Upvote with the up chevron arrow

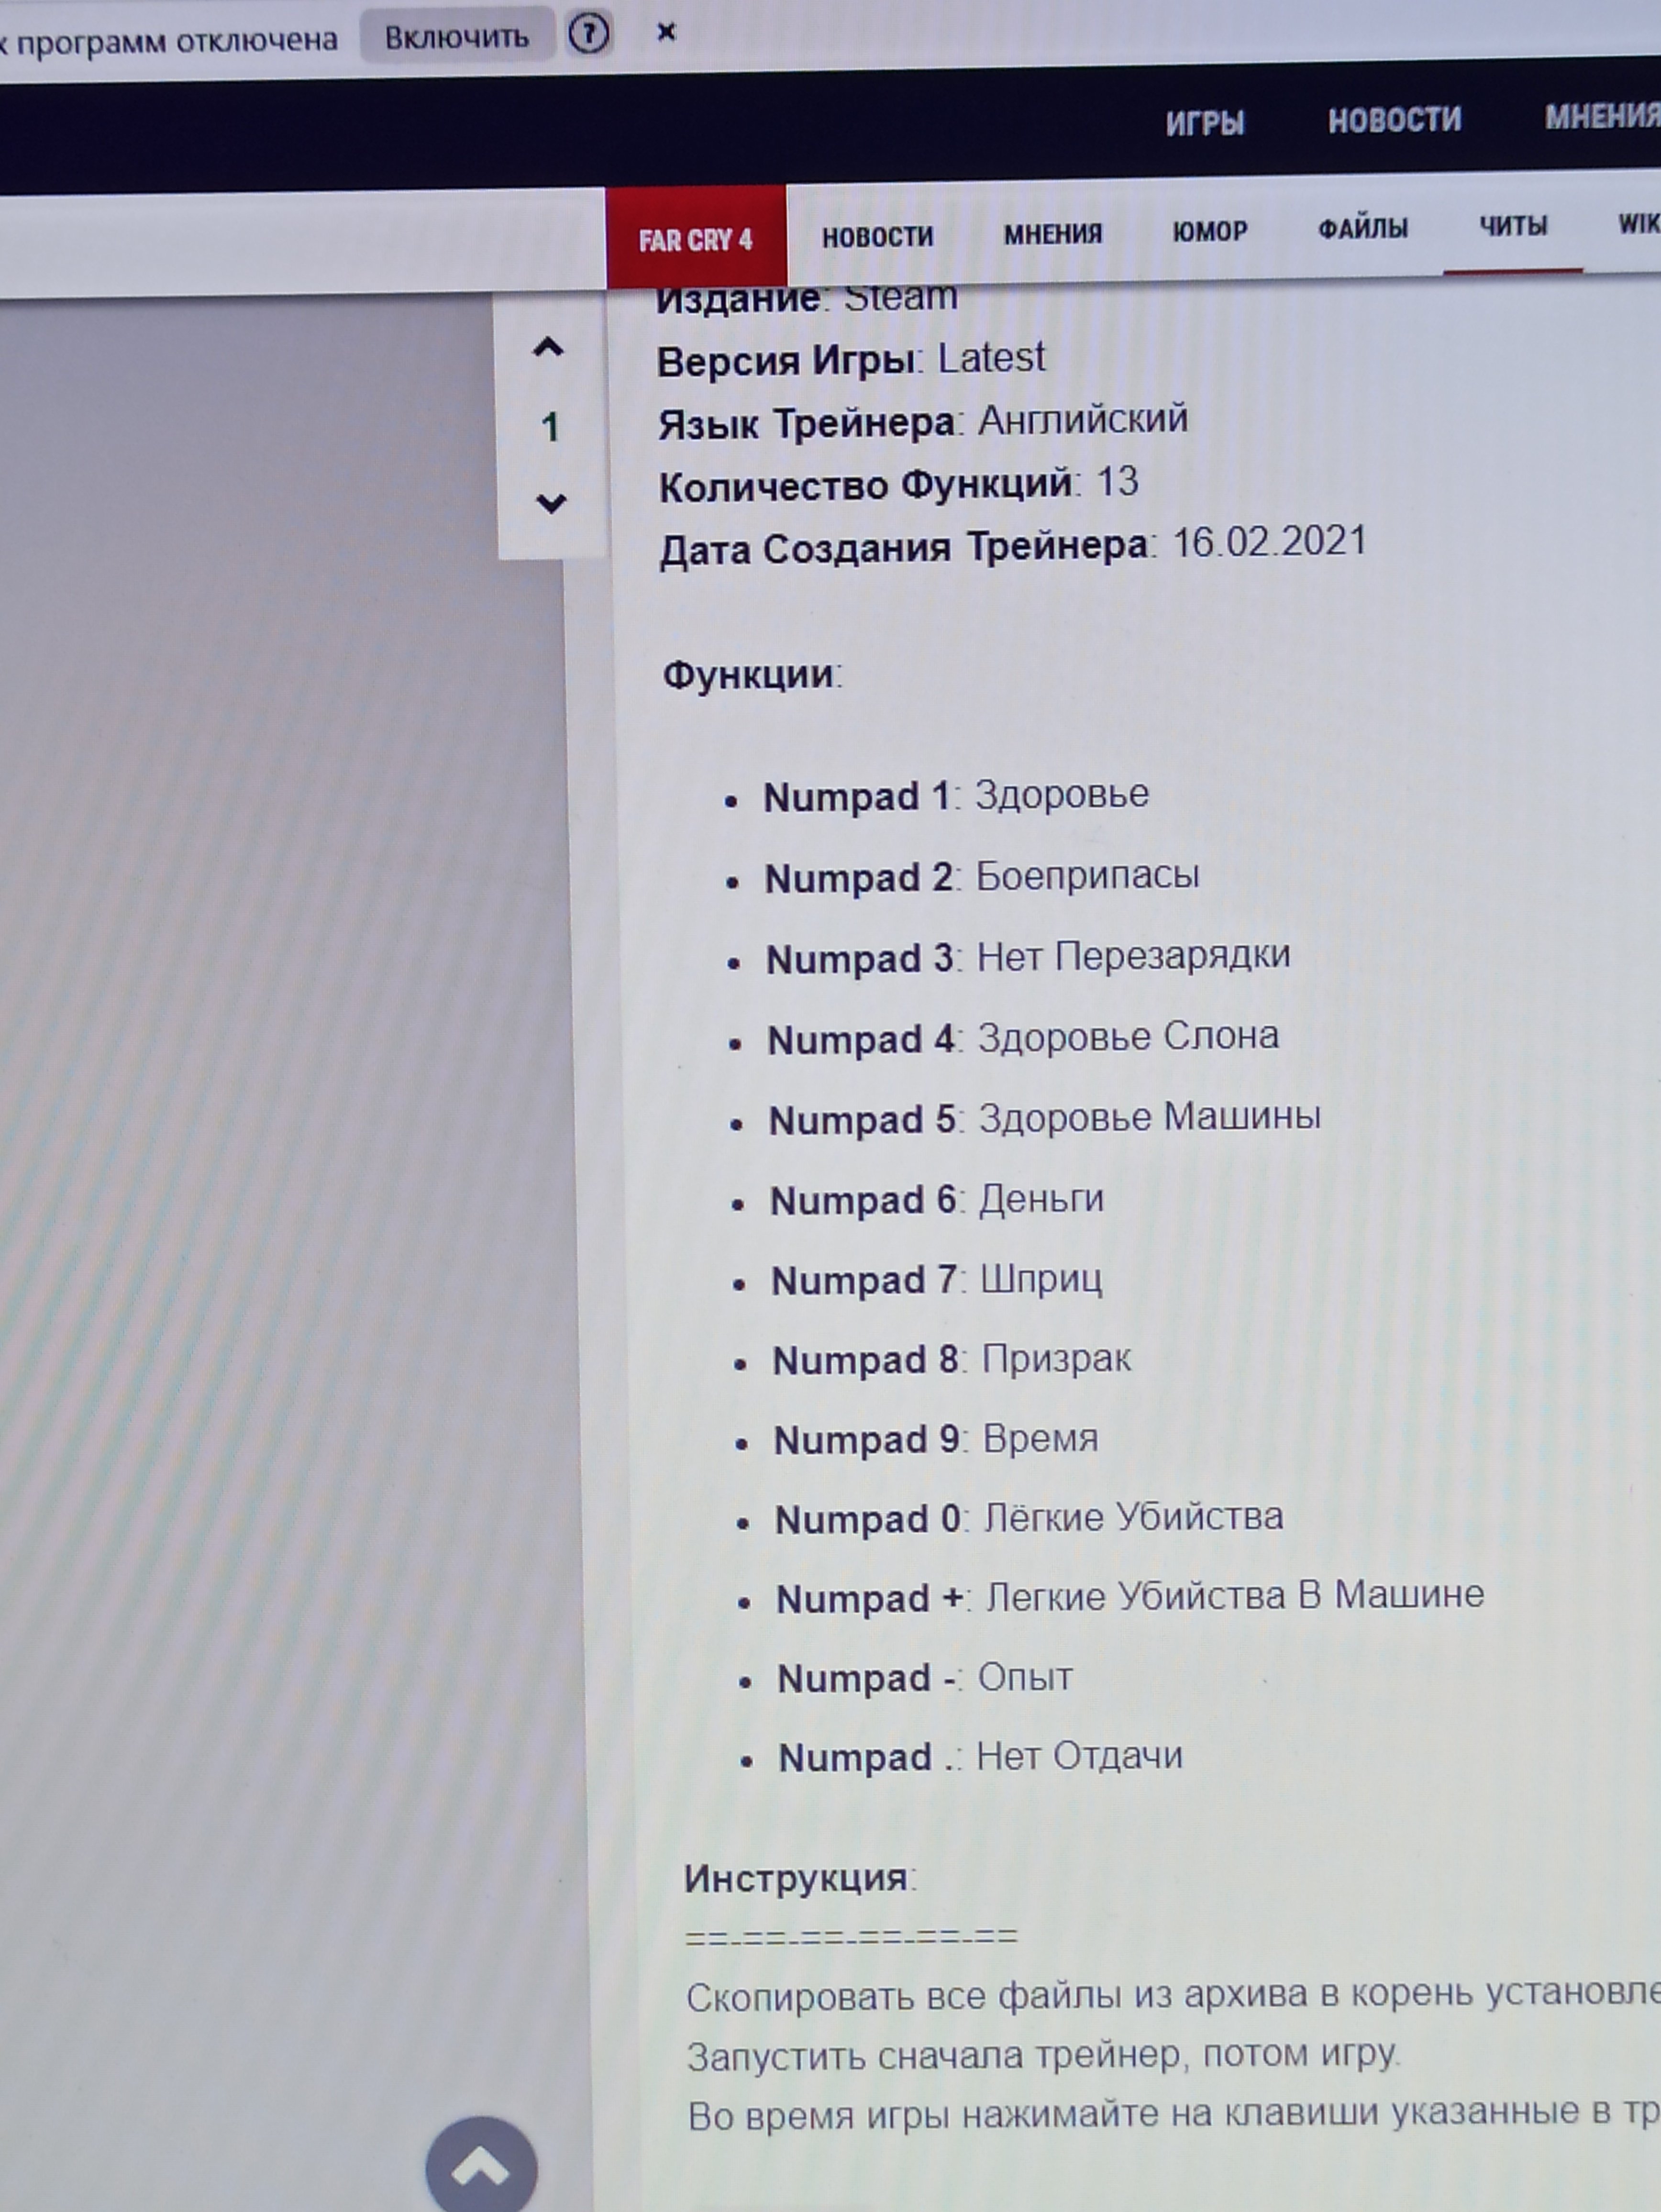coord(548,348)
